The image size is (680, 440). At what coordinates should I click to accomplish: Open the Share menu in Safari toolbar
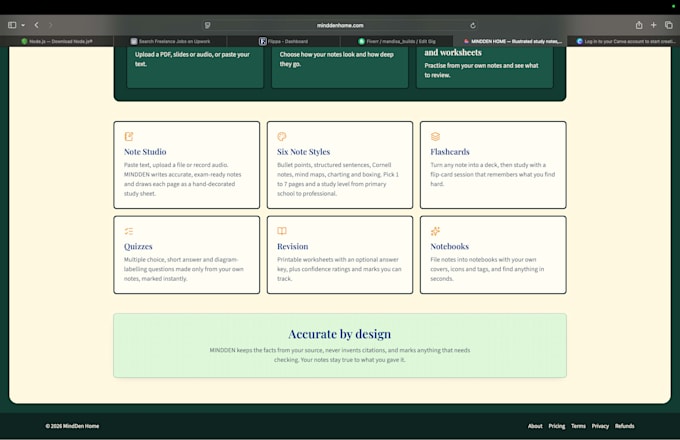coord(639,25)
